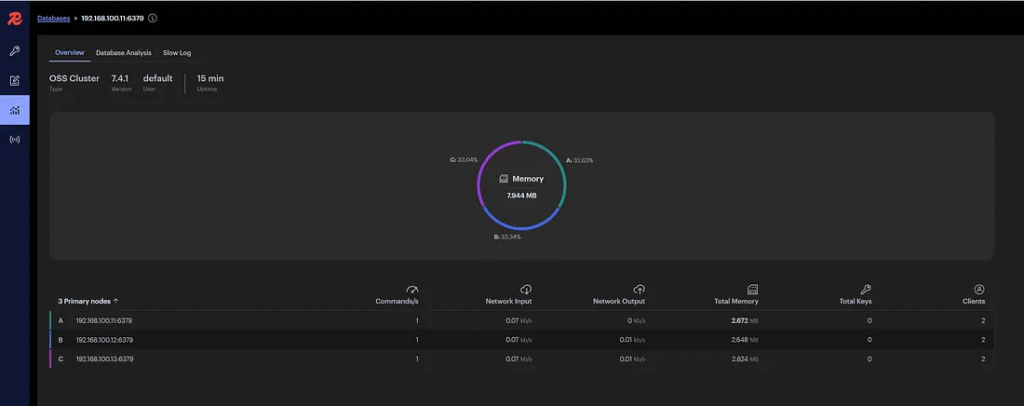The image size is (1024, 406).
Task: Click the Total Keys key icon in header
Action: click(866, 289)
